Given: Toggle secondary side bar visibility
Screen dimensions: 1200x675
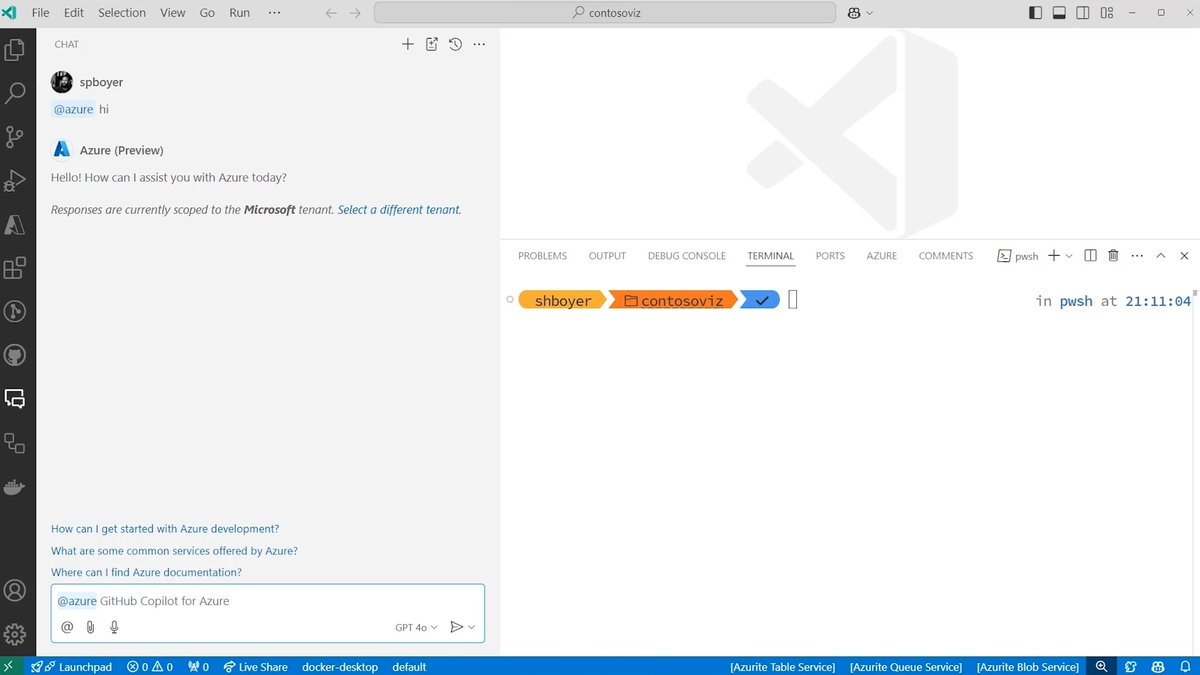Looking at the screenshot, I should 1083,13.
